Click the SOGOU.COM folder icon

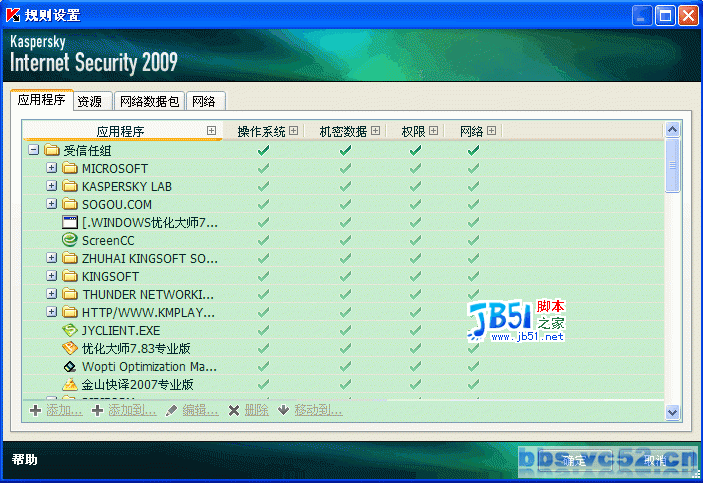tap(70, 204)
